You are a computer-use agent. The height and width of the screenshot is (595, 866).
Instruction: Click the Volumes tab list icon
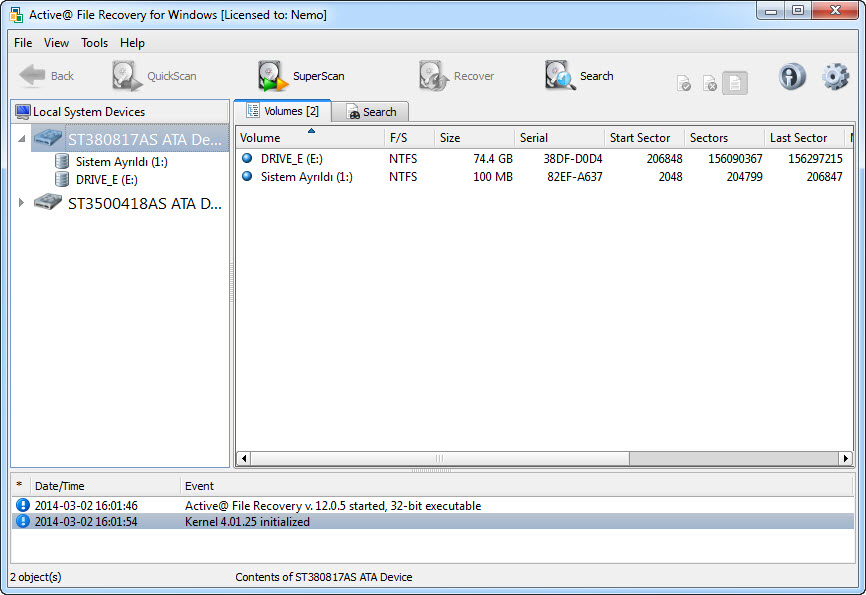pyautogui.click(x=252, y=110)
